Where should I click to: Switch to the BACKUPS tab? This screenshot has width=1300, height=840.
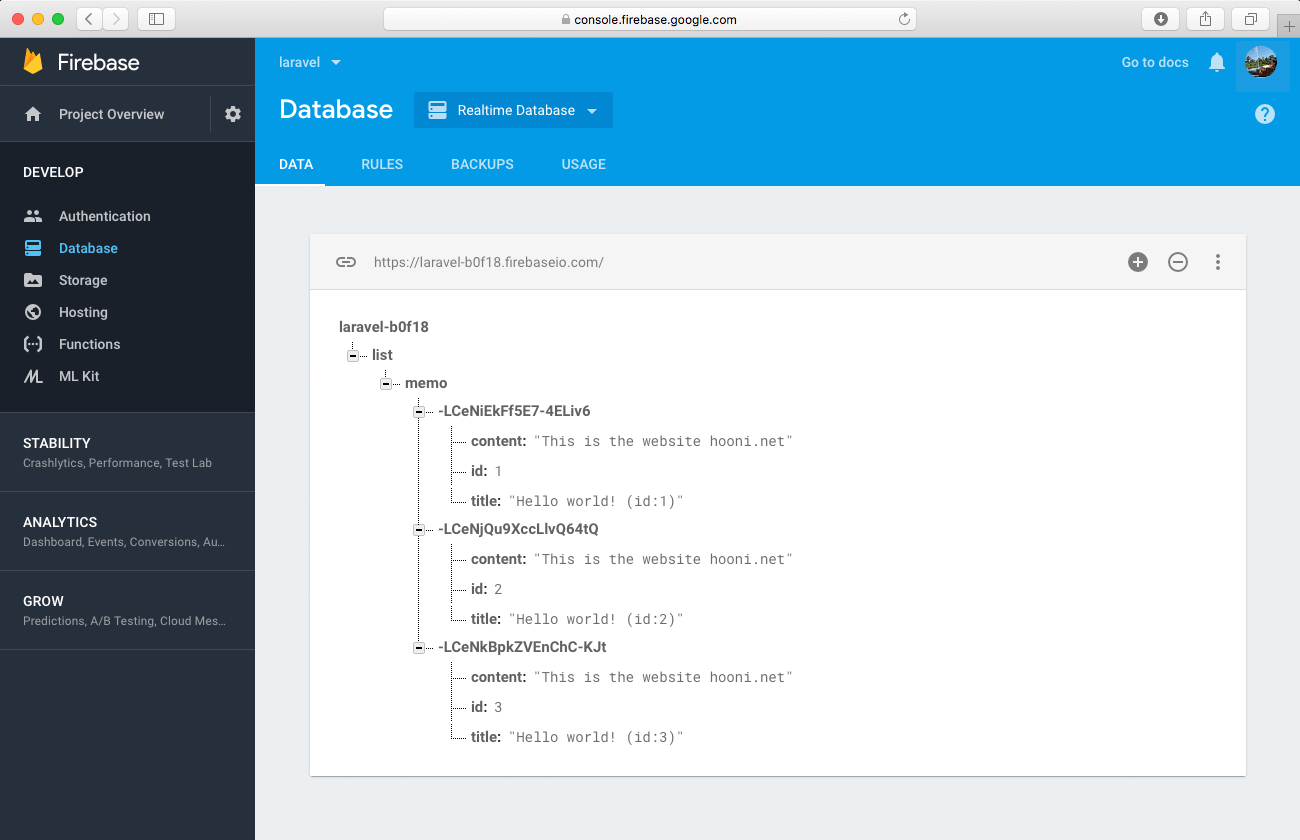tap(482, 164)
